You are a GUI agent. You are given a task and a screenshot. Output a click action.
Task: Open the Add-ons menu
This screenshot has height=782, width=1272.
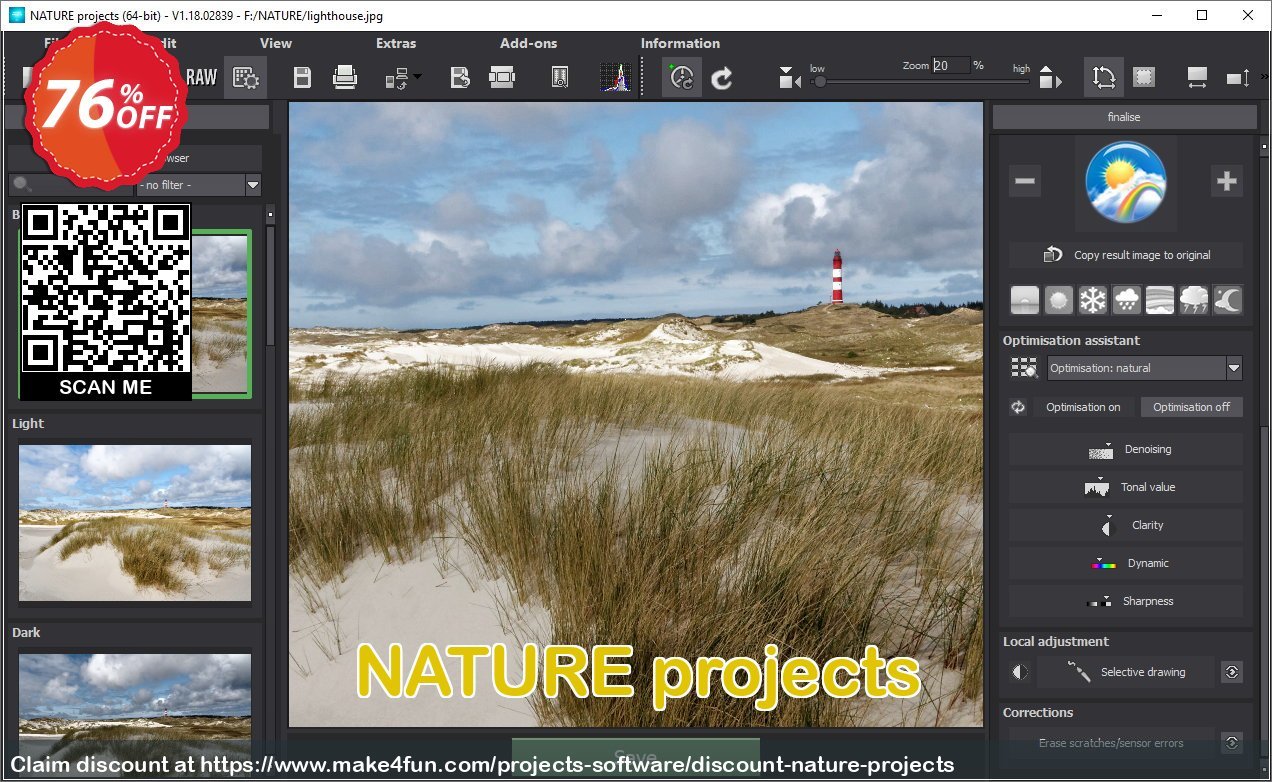529,43
